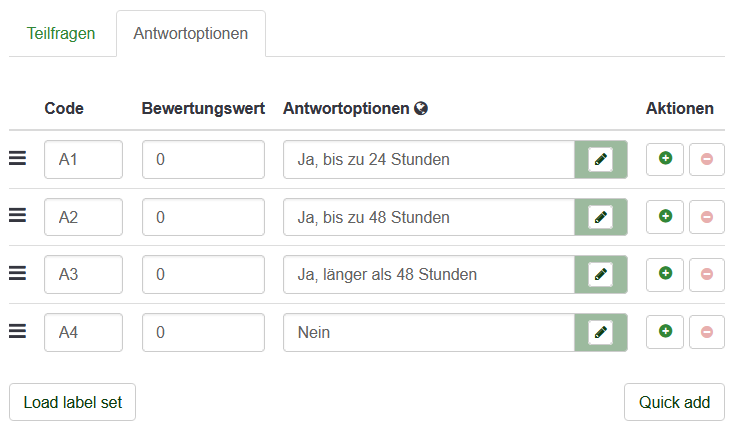
Task: Switch to the Teilfragen tab
Action: tap(61, 34)
